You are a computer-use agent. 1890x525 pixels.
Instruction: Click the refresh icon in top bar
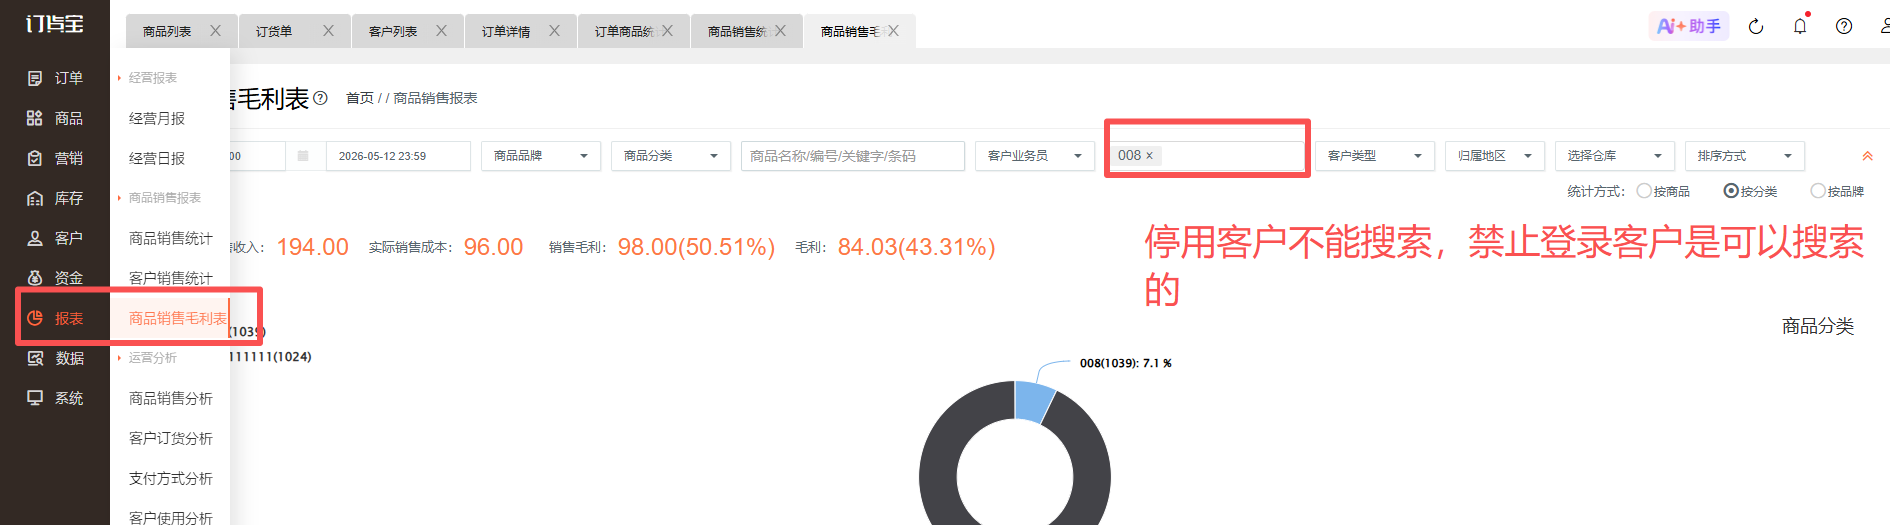pyautogui.click(x=1756, y=27)
